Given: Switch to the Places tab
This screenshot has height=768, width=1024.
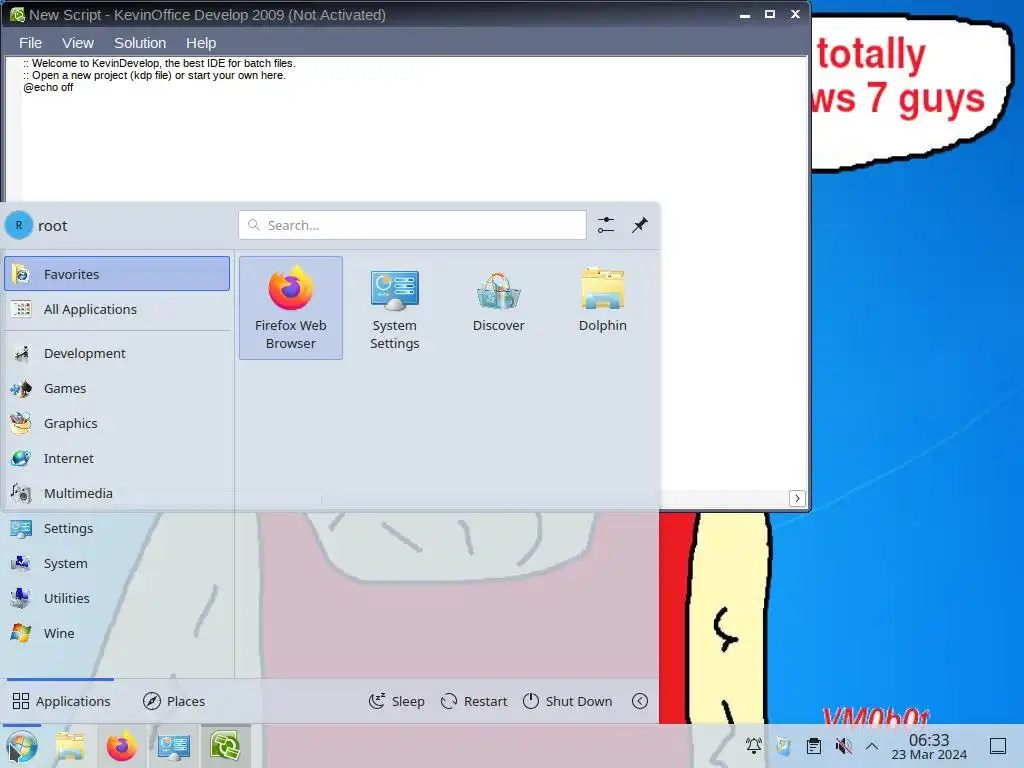Looking at the screenshot, I should (174, 701).
